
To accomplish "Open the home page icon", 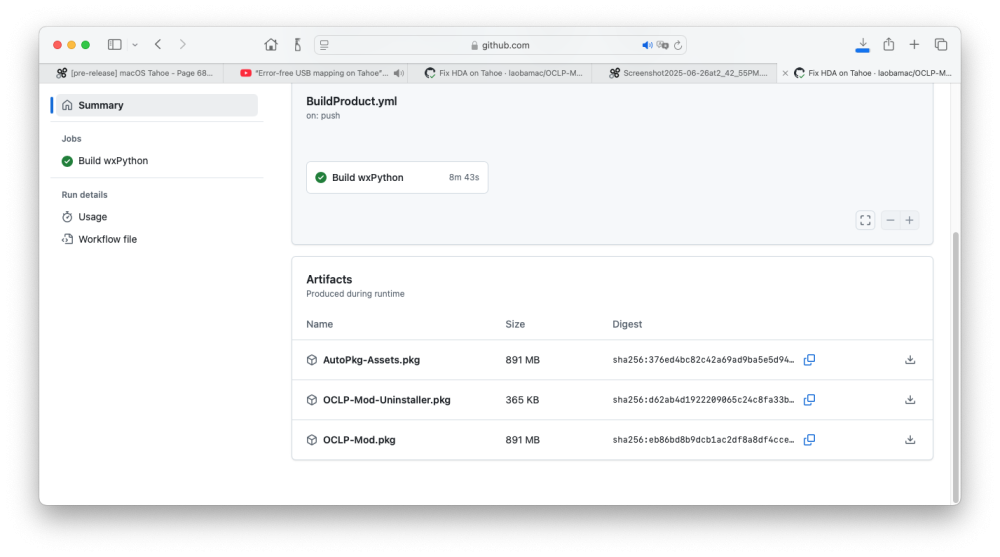I will click(x=271, y=45).
